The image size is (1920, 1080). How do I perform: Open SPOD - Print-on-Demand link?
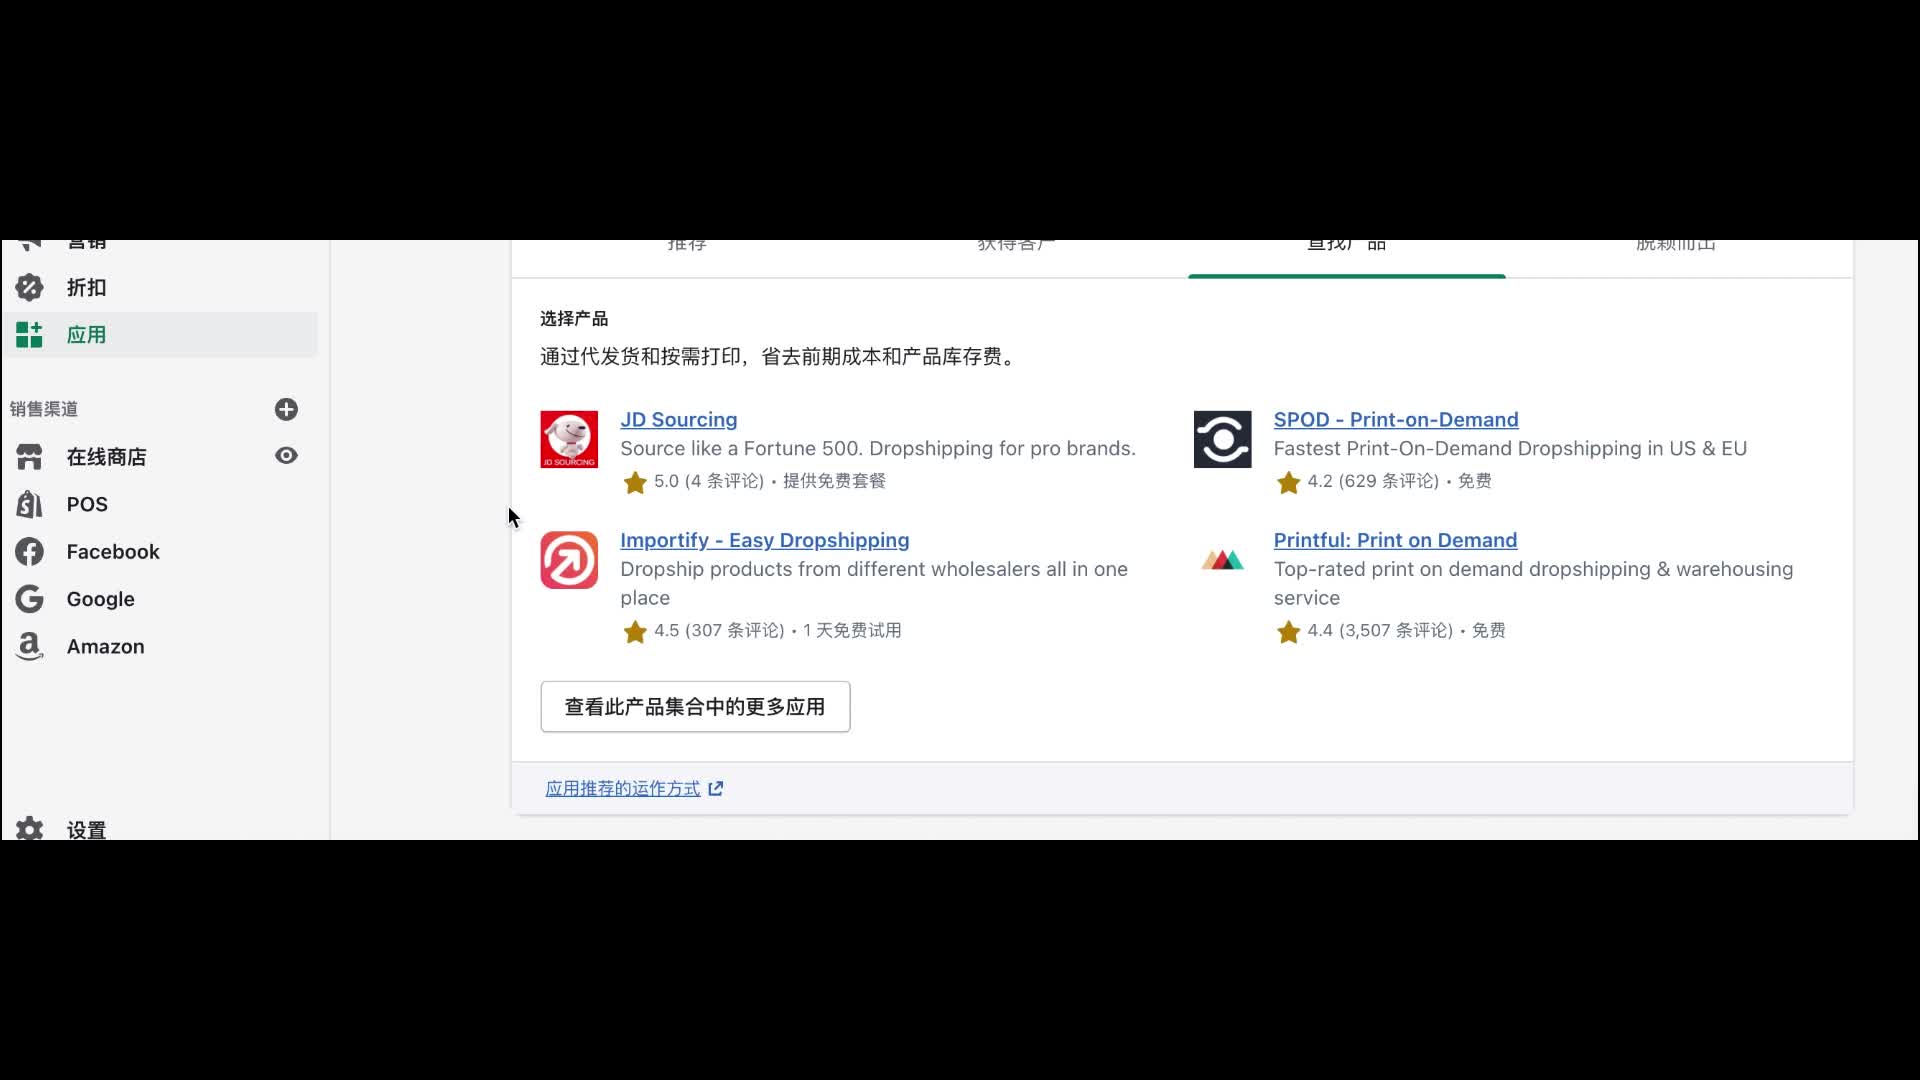click(x=1395, y=420)
